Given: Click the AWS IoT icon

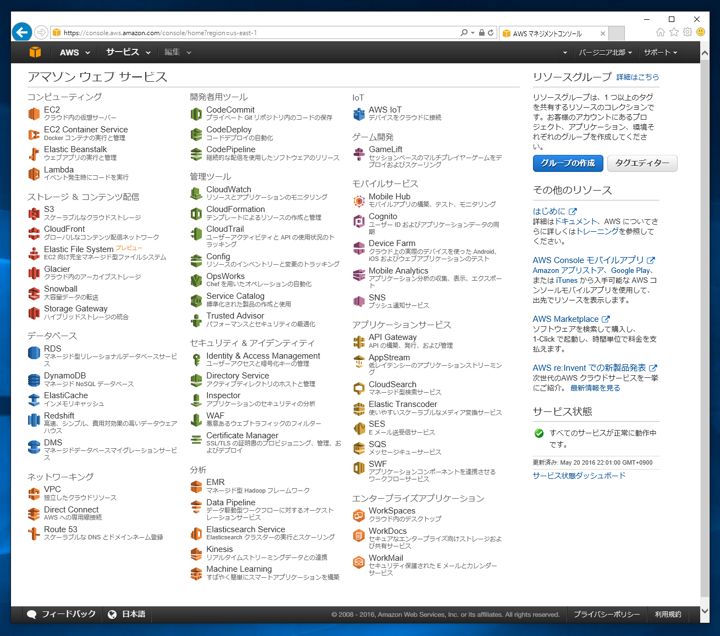Looking at the screenshot, I should coord(359,114).
